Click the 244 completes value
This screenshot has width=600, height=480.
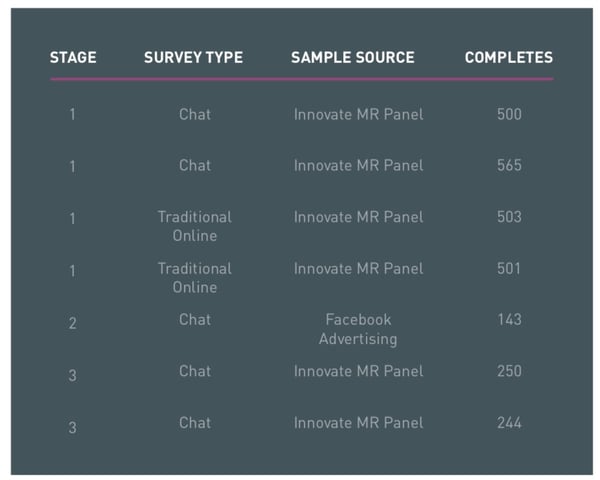tap(509, 423)
